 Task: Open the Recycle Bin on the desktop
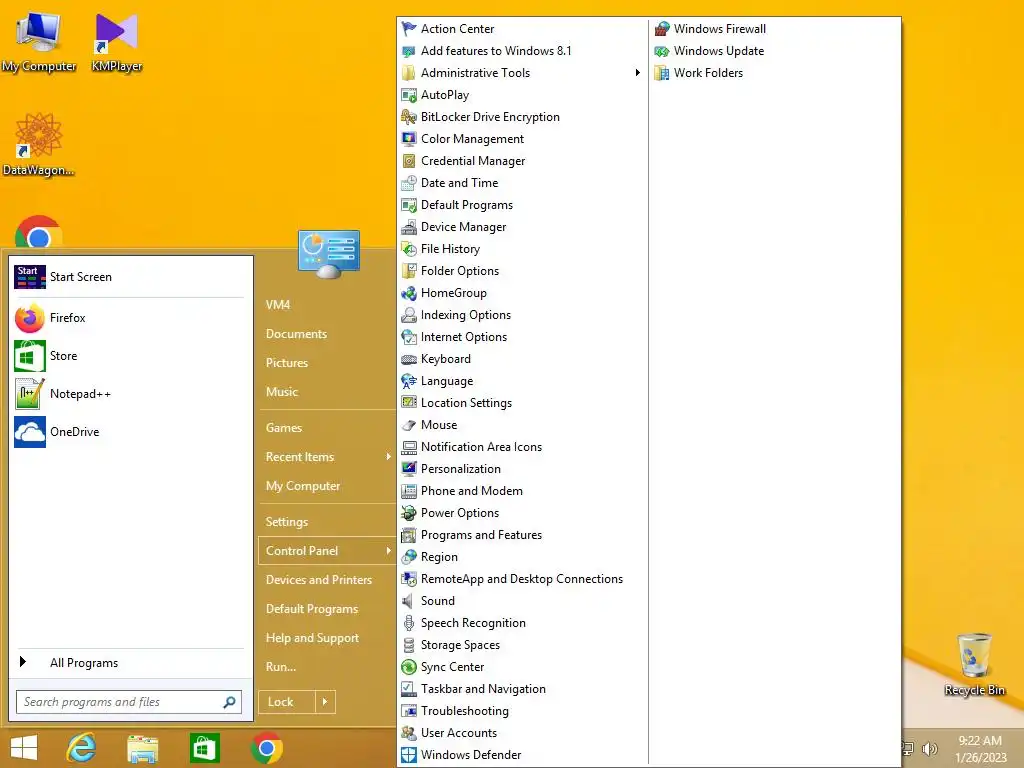(974, 664)
